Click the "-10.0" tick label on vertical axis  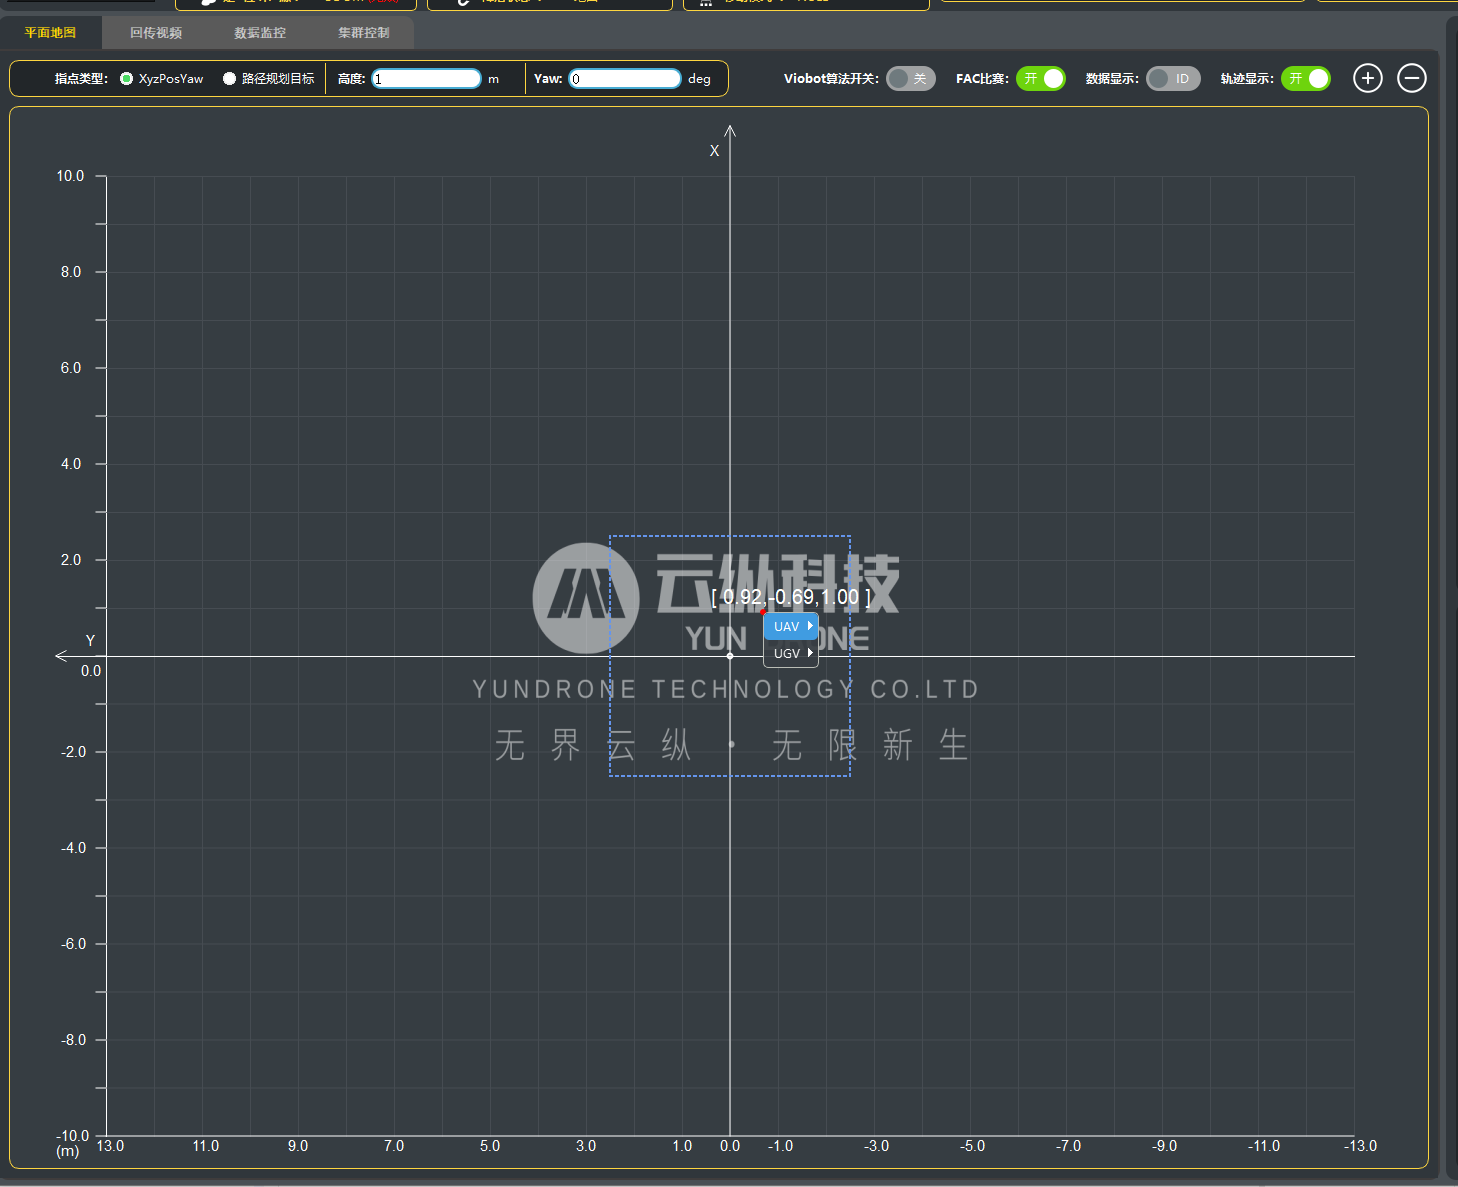[x=73, y=1136]
